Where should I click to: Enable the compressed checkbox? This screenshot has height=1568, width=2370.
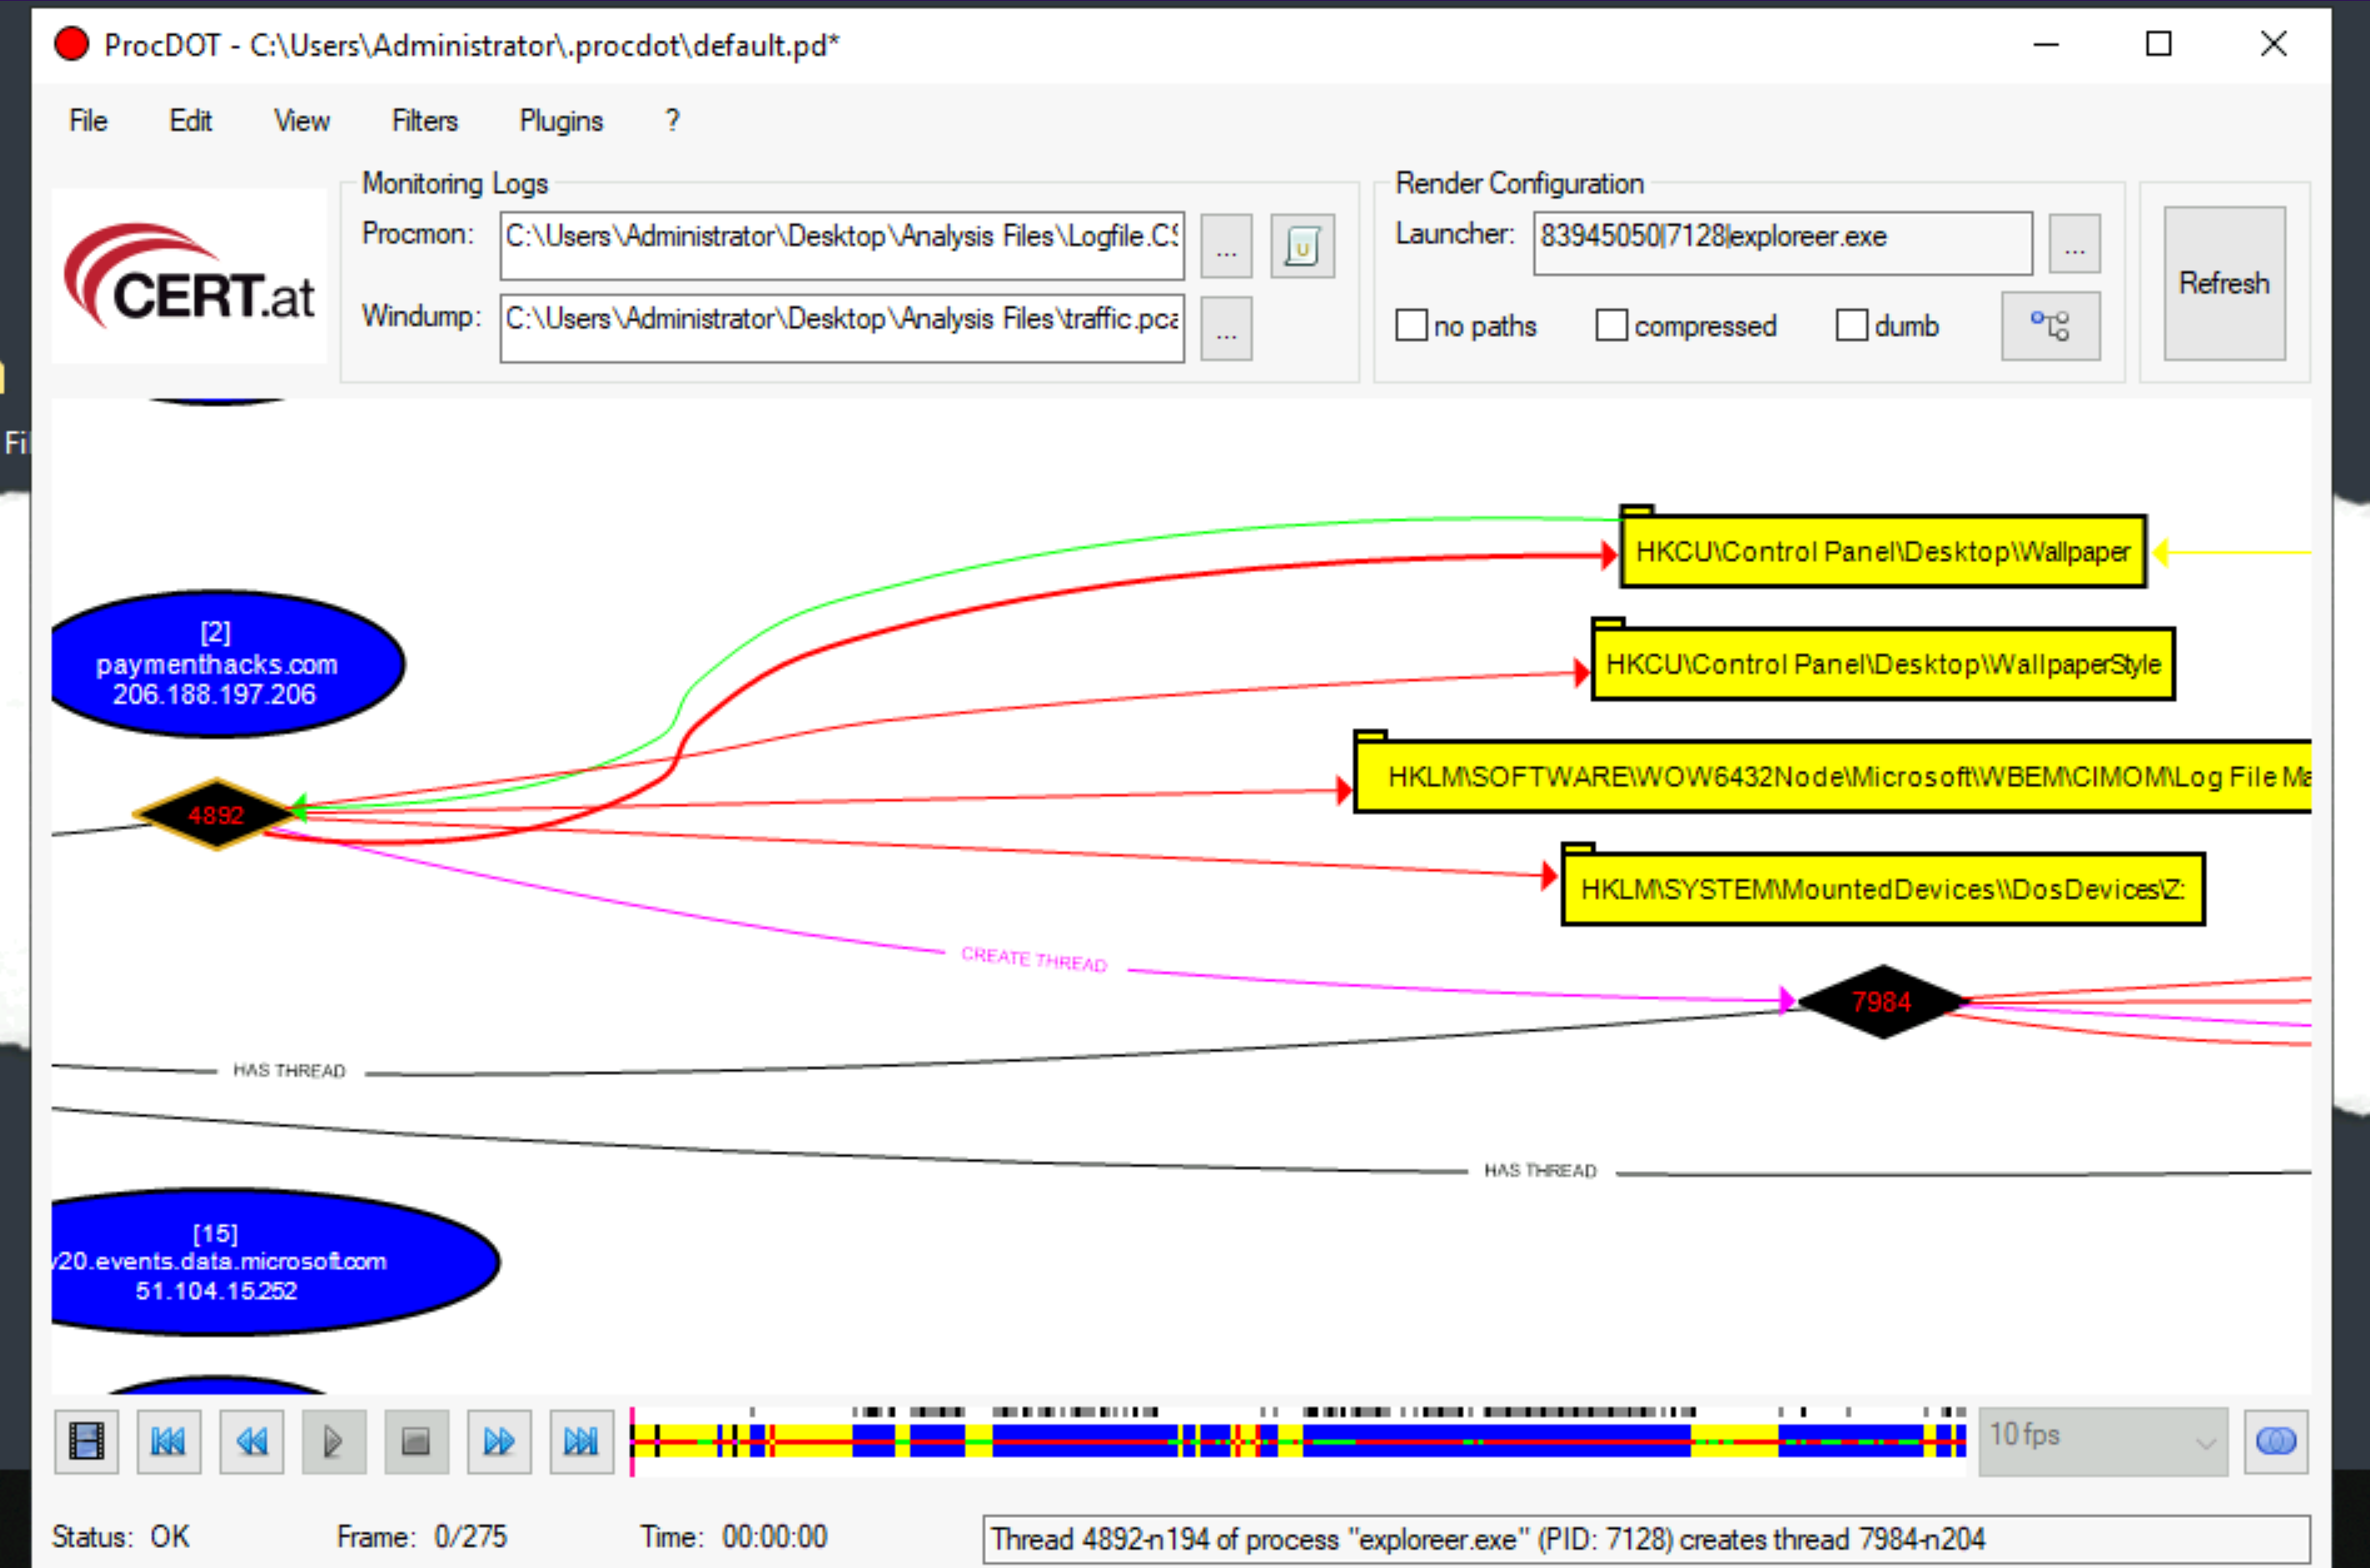pos(1611,325)
